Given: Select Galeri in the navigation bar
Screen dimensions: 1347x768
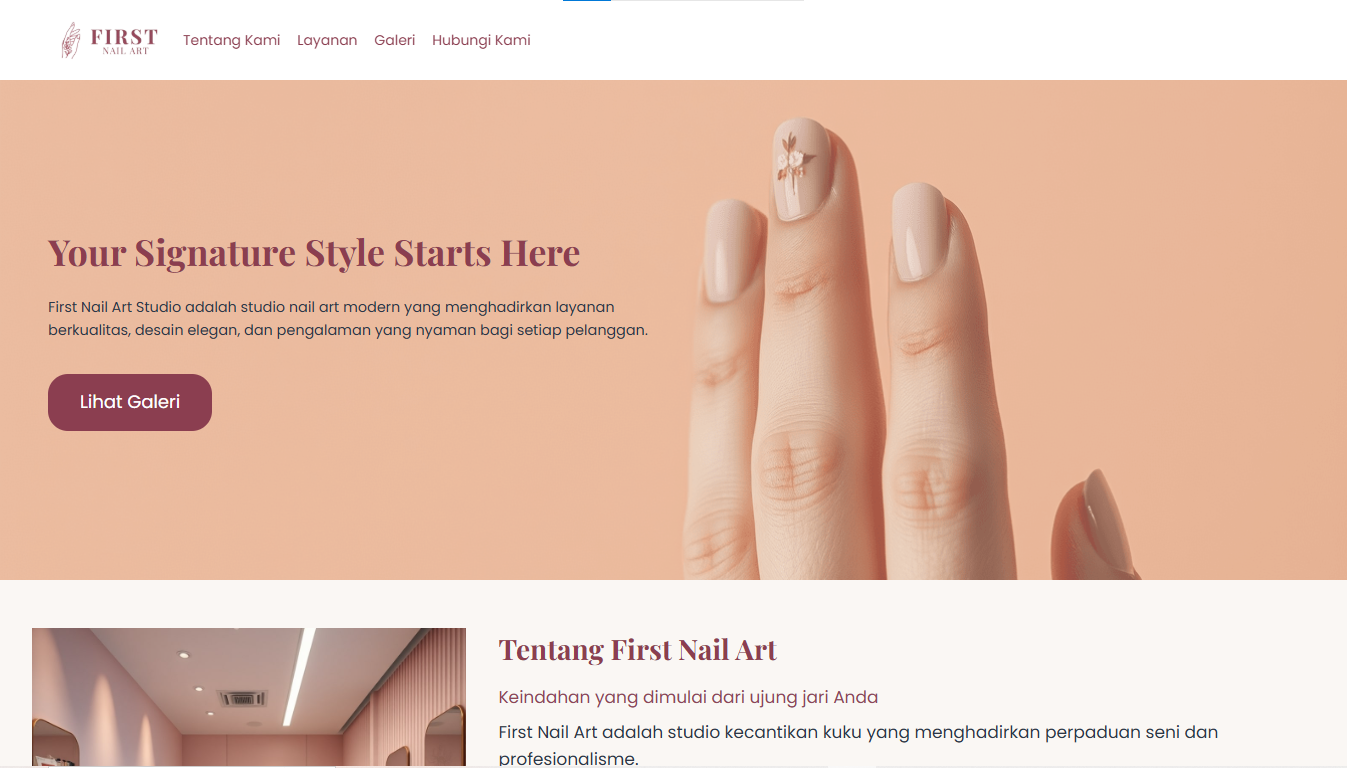Looking at the screenshot, I should pyautogui.click(x=395, y=40).
